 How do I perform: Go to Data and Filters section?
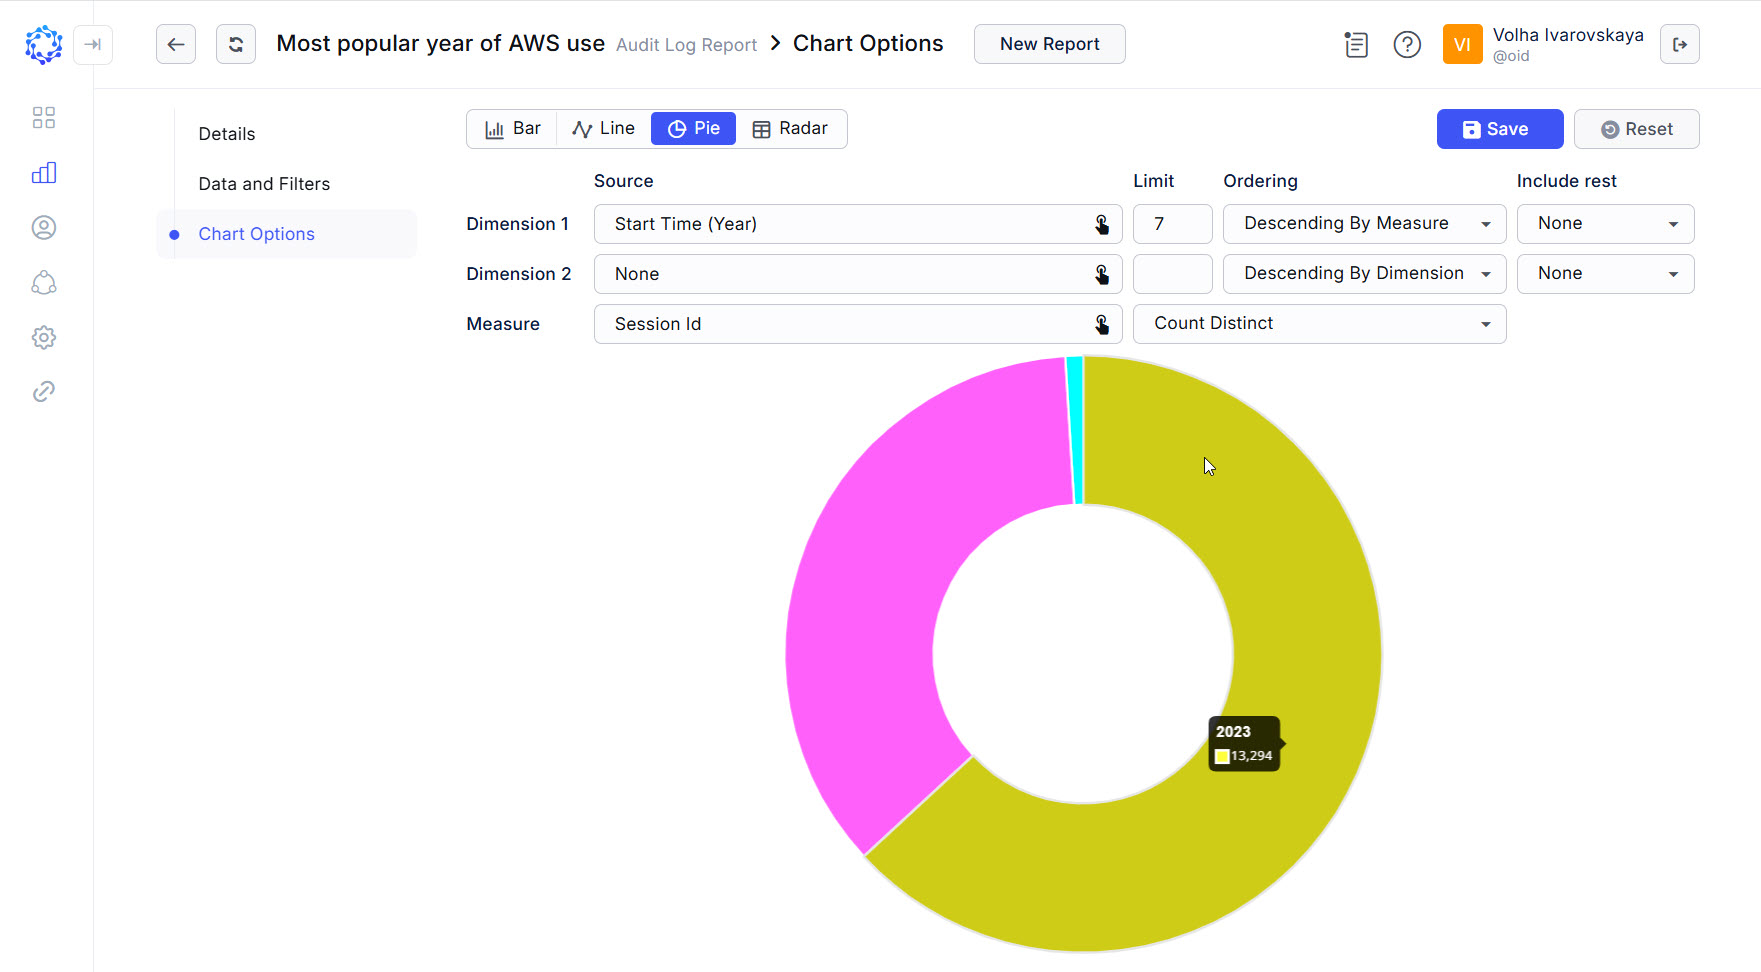pyautogui.click(x=264, y=184)
